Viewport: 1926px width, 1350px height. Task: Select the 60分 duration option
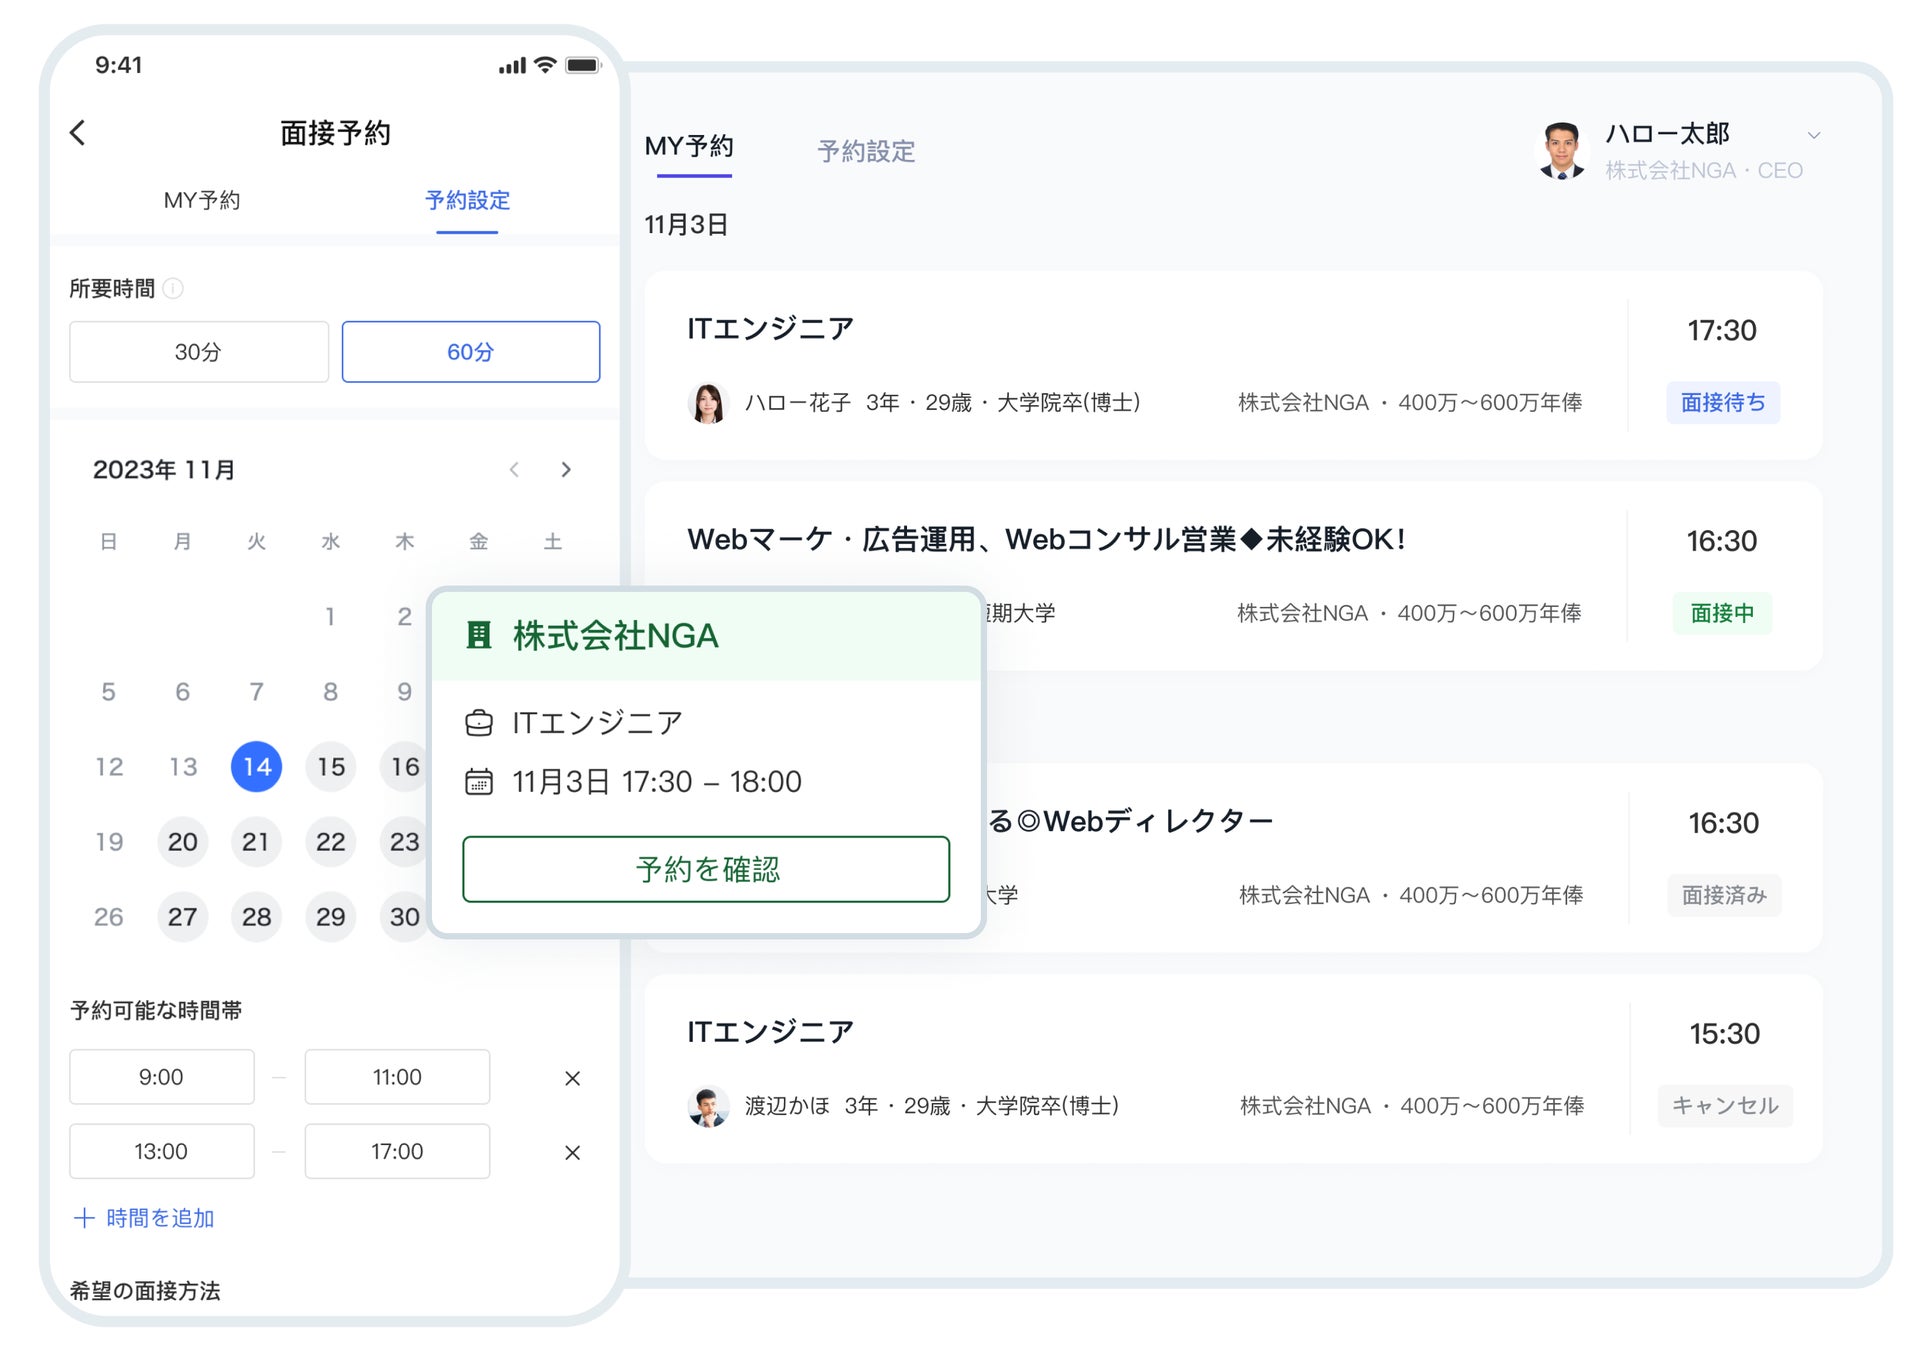point(470,352)
